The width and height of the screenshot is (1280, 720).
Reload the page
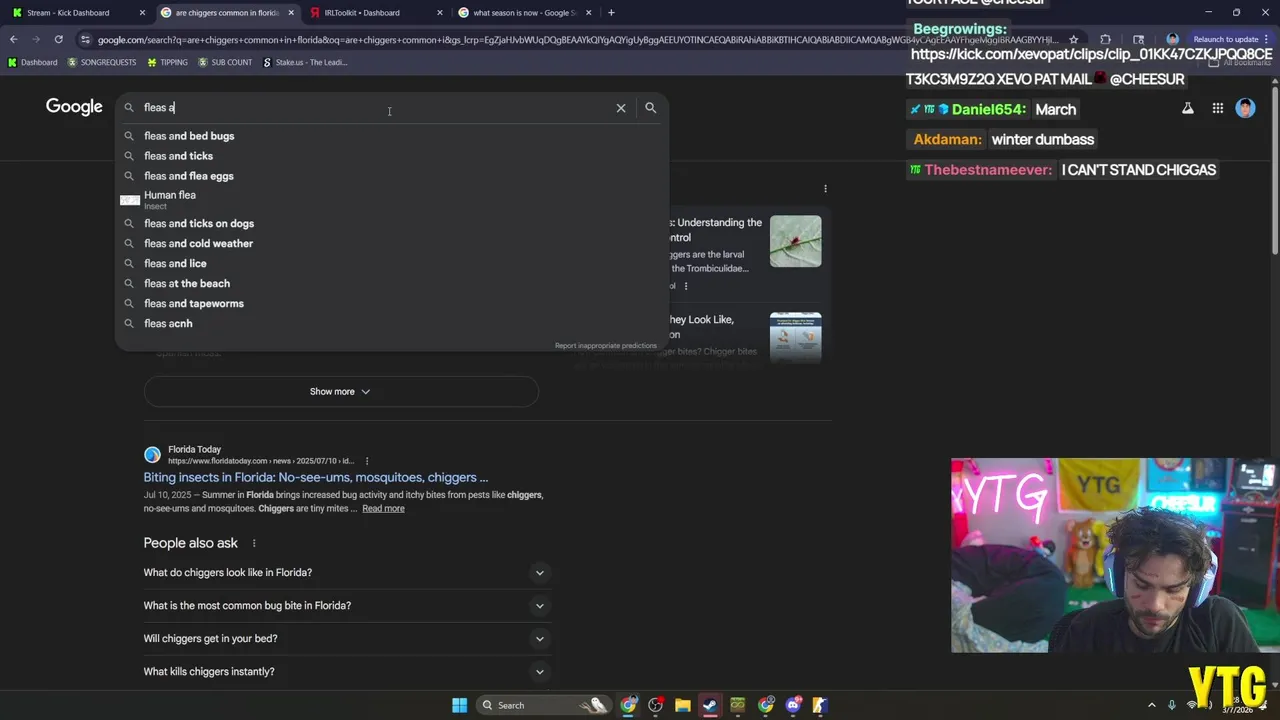(x=59, y=39)
